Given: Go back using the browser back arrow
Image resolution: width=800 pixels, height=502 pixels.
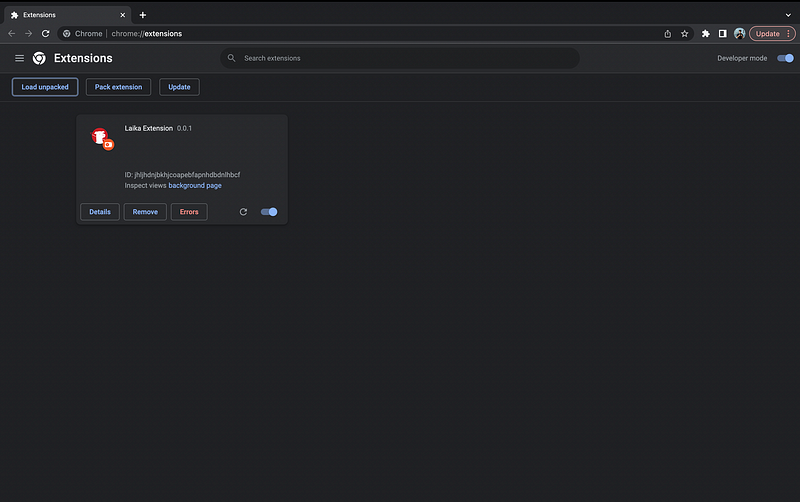Looking at the screenshot, I should [x=12, y=33].
